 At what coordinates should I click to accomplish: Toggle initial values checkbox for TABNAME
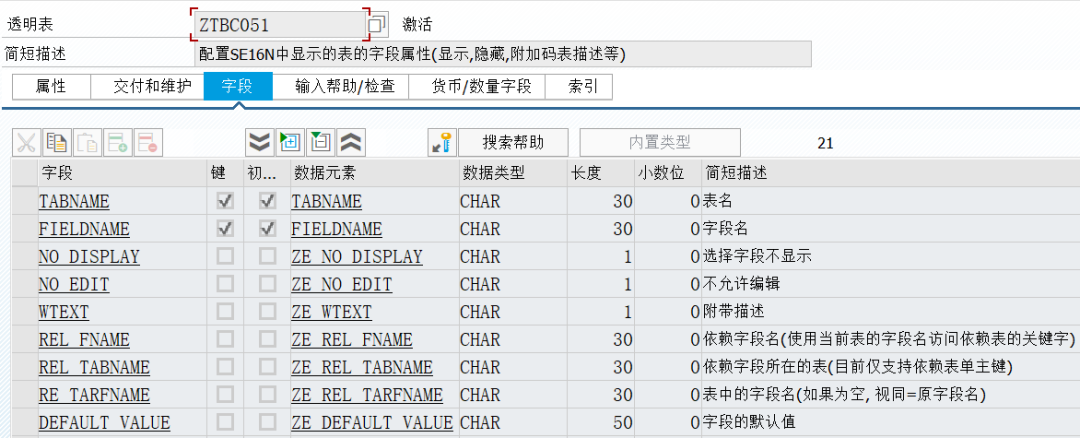coord(267,200)
